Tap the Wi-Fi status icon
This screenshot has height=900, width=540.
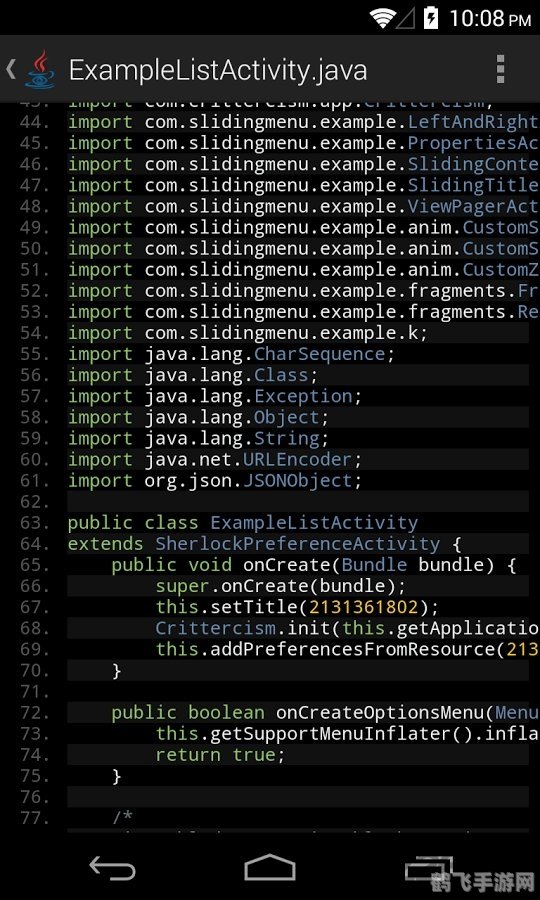point(382,18)
